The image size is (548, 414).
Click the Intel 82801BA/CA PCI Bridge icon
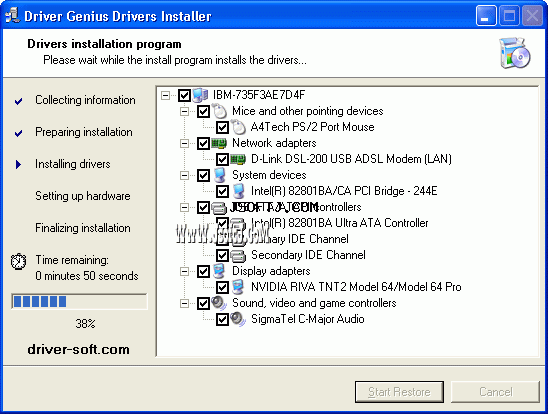pyautogui.click(x=238, y=191)
